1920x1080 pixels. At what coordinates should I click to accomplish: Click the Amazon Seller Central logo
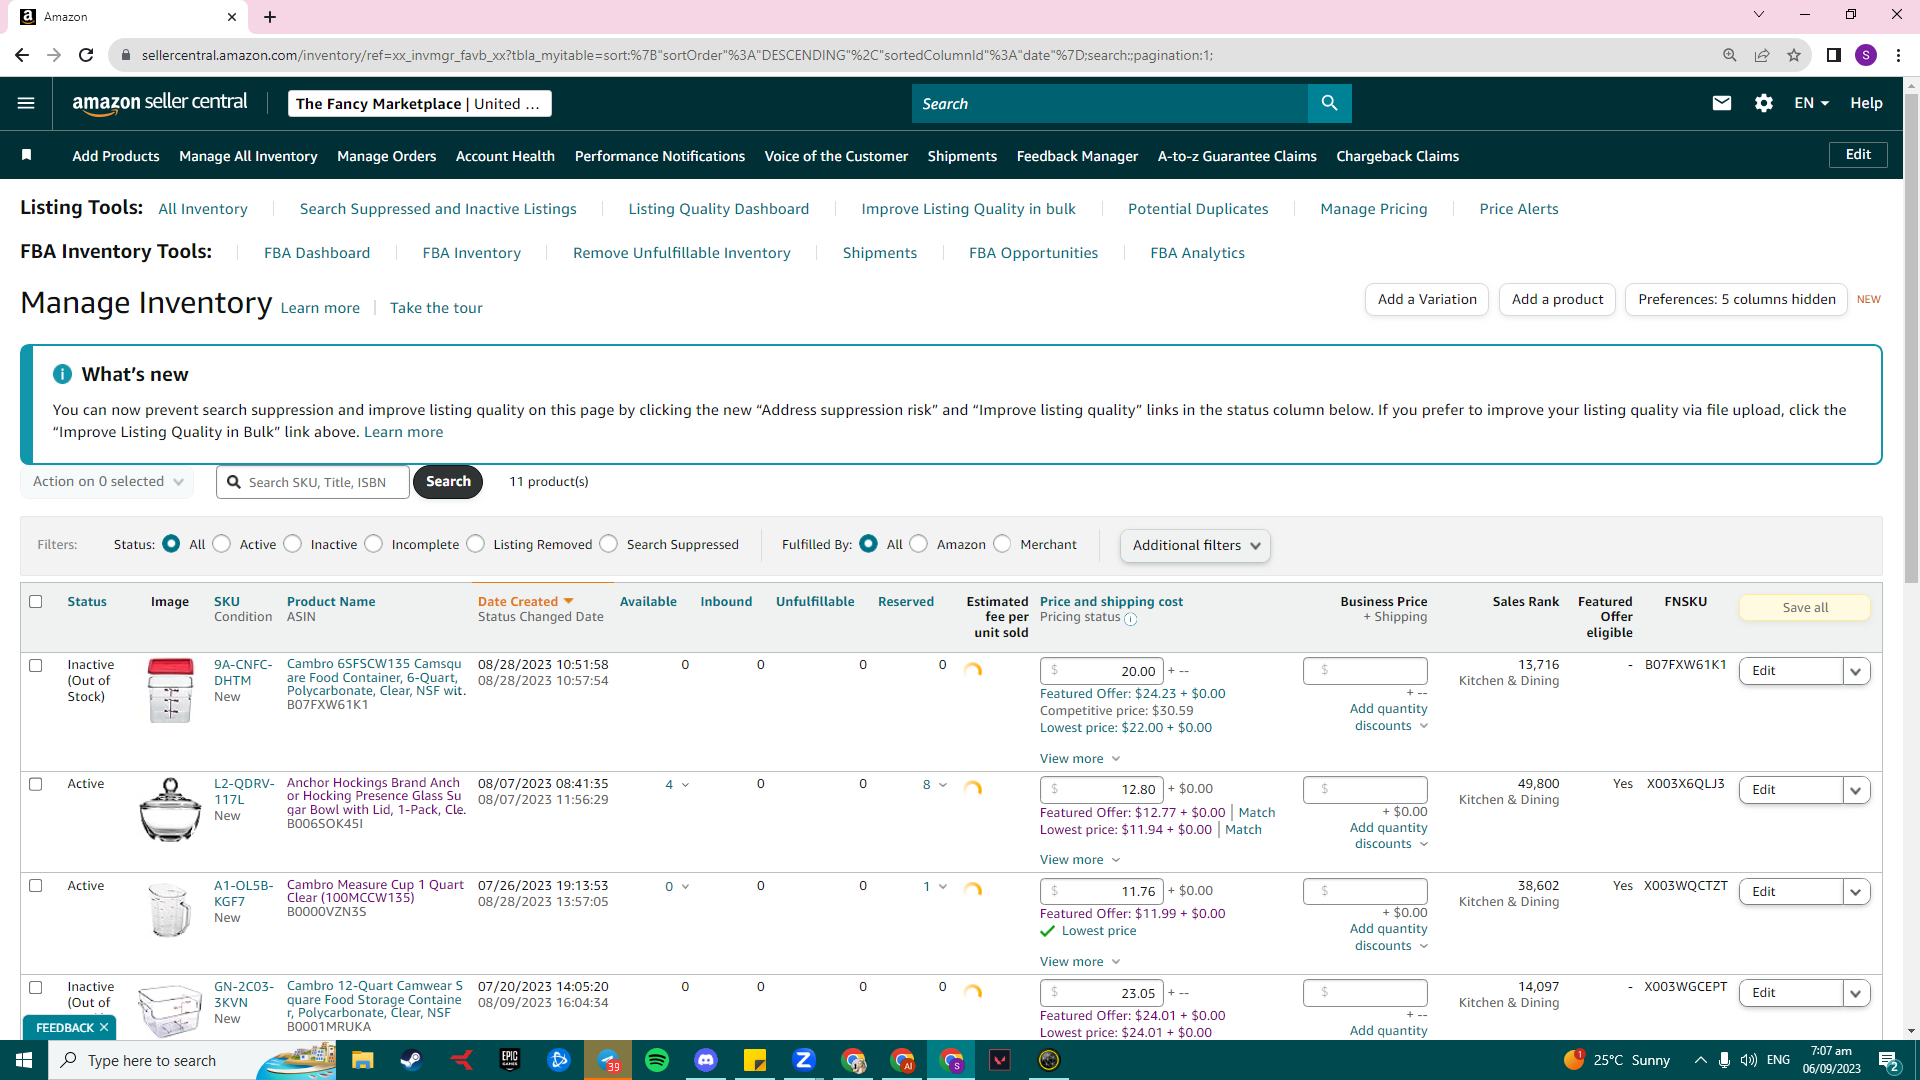(160, 103)
